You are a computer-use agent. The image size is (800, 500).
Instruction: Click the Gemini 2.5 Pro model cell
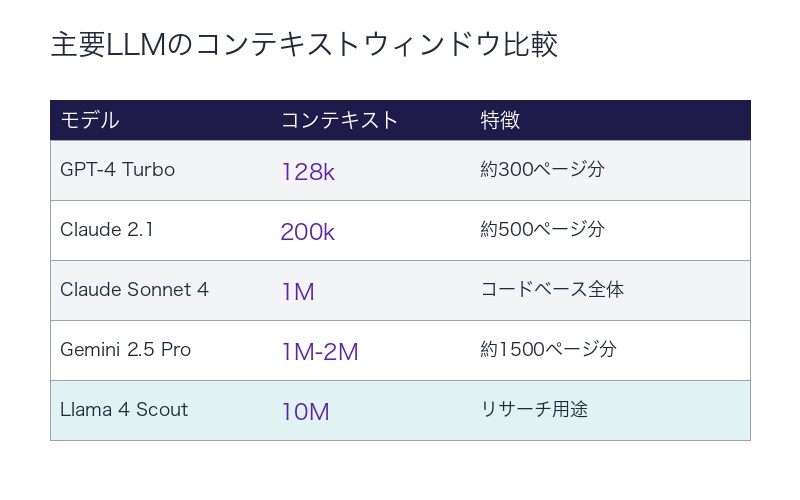pyautogui.click(x=125, y=350)
